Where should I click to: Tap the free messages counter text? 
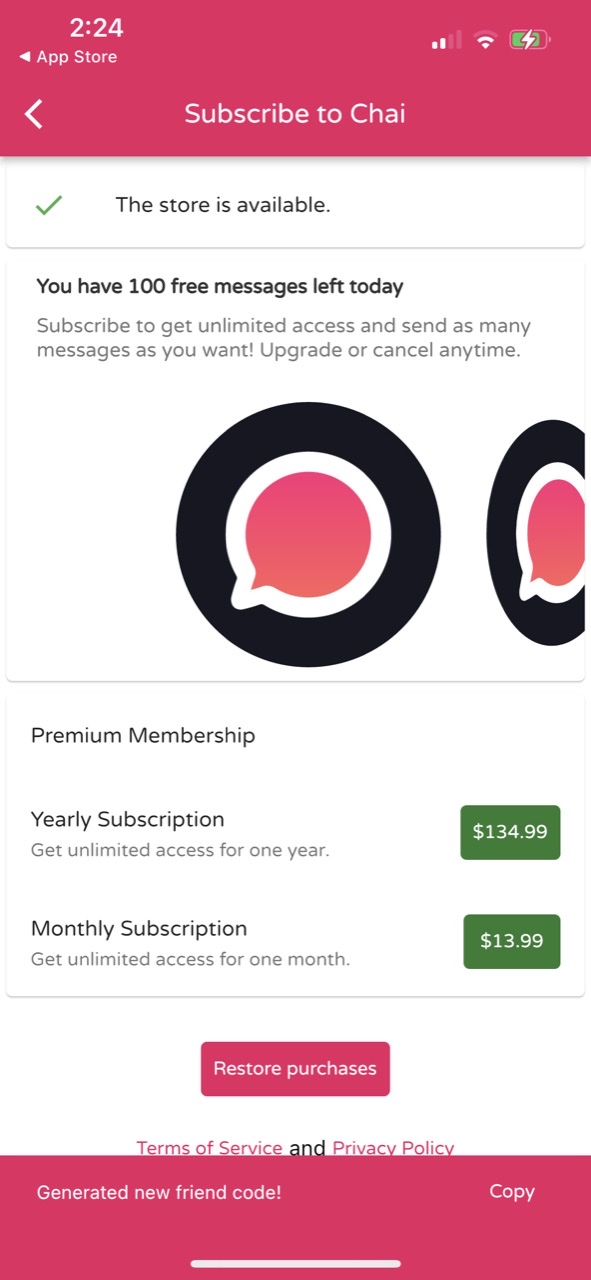coord(219,286)
